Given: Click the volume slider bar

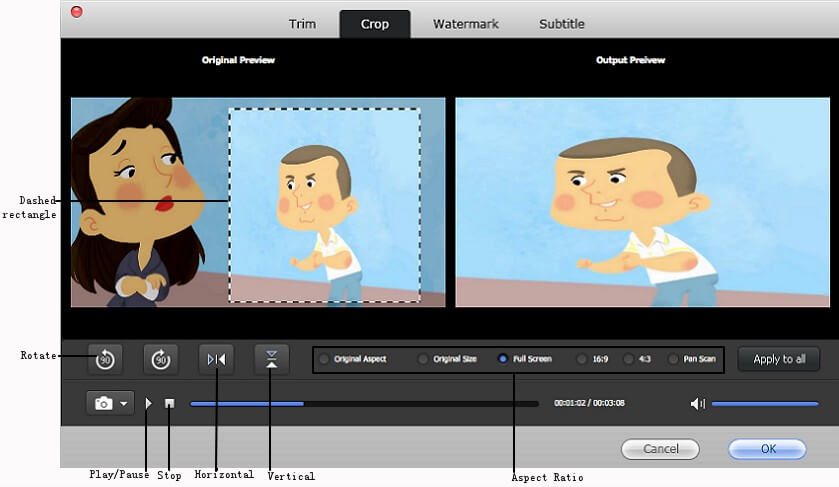Looking at the screenshot, I should coord(765,404).
